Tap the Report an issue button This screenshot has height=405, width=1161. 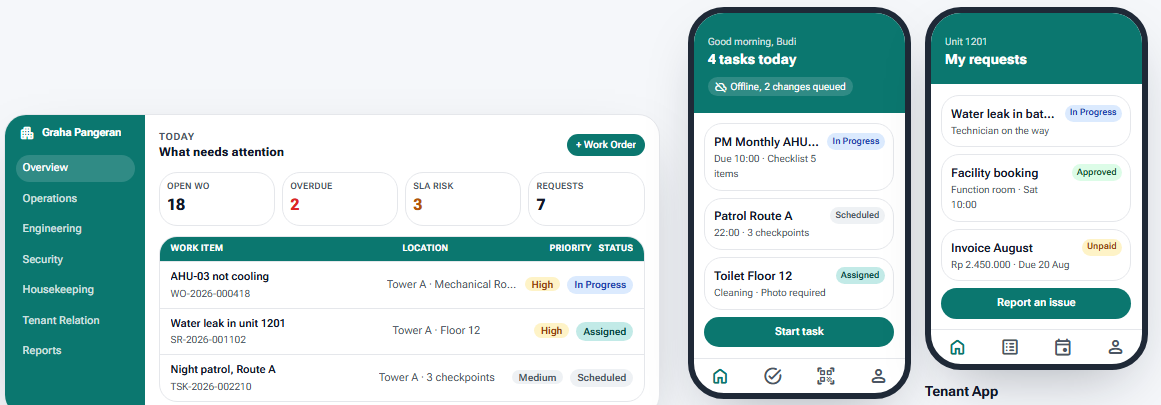click(1036, 303)
